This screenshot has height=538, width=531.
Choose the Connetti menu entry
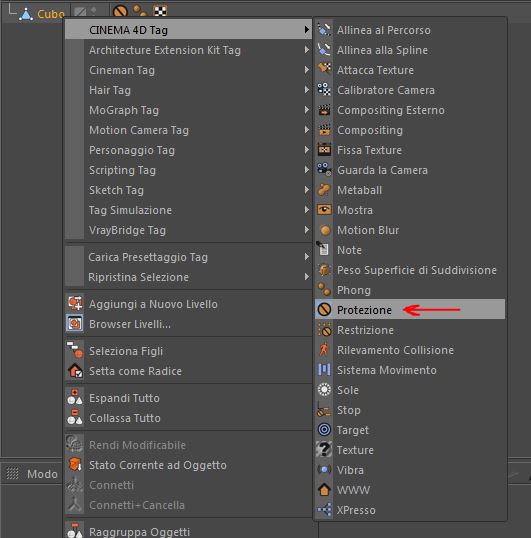coord(188,485)
